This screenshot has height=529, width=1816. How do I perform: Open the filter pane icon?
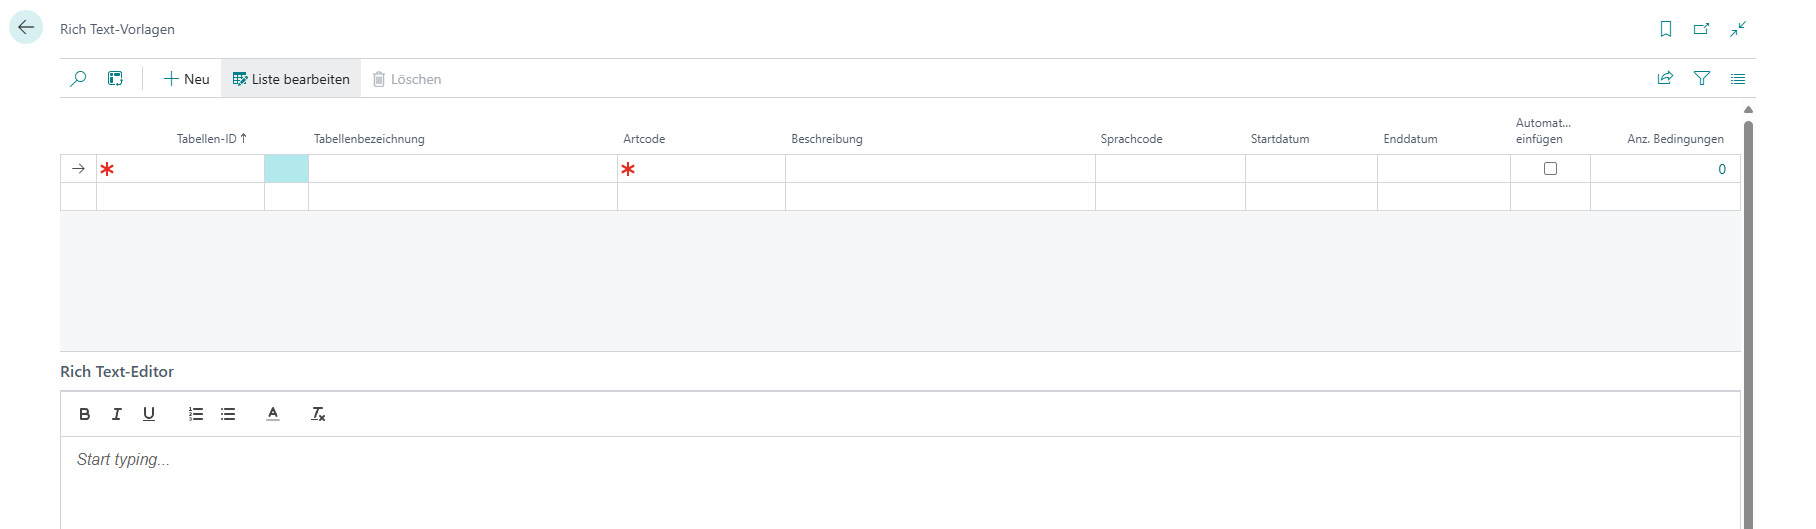[x=1701, y=78]
